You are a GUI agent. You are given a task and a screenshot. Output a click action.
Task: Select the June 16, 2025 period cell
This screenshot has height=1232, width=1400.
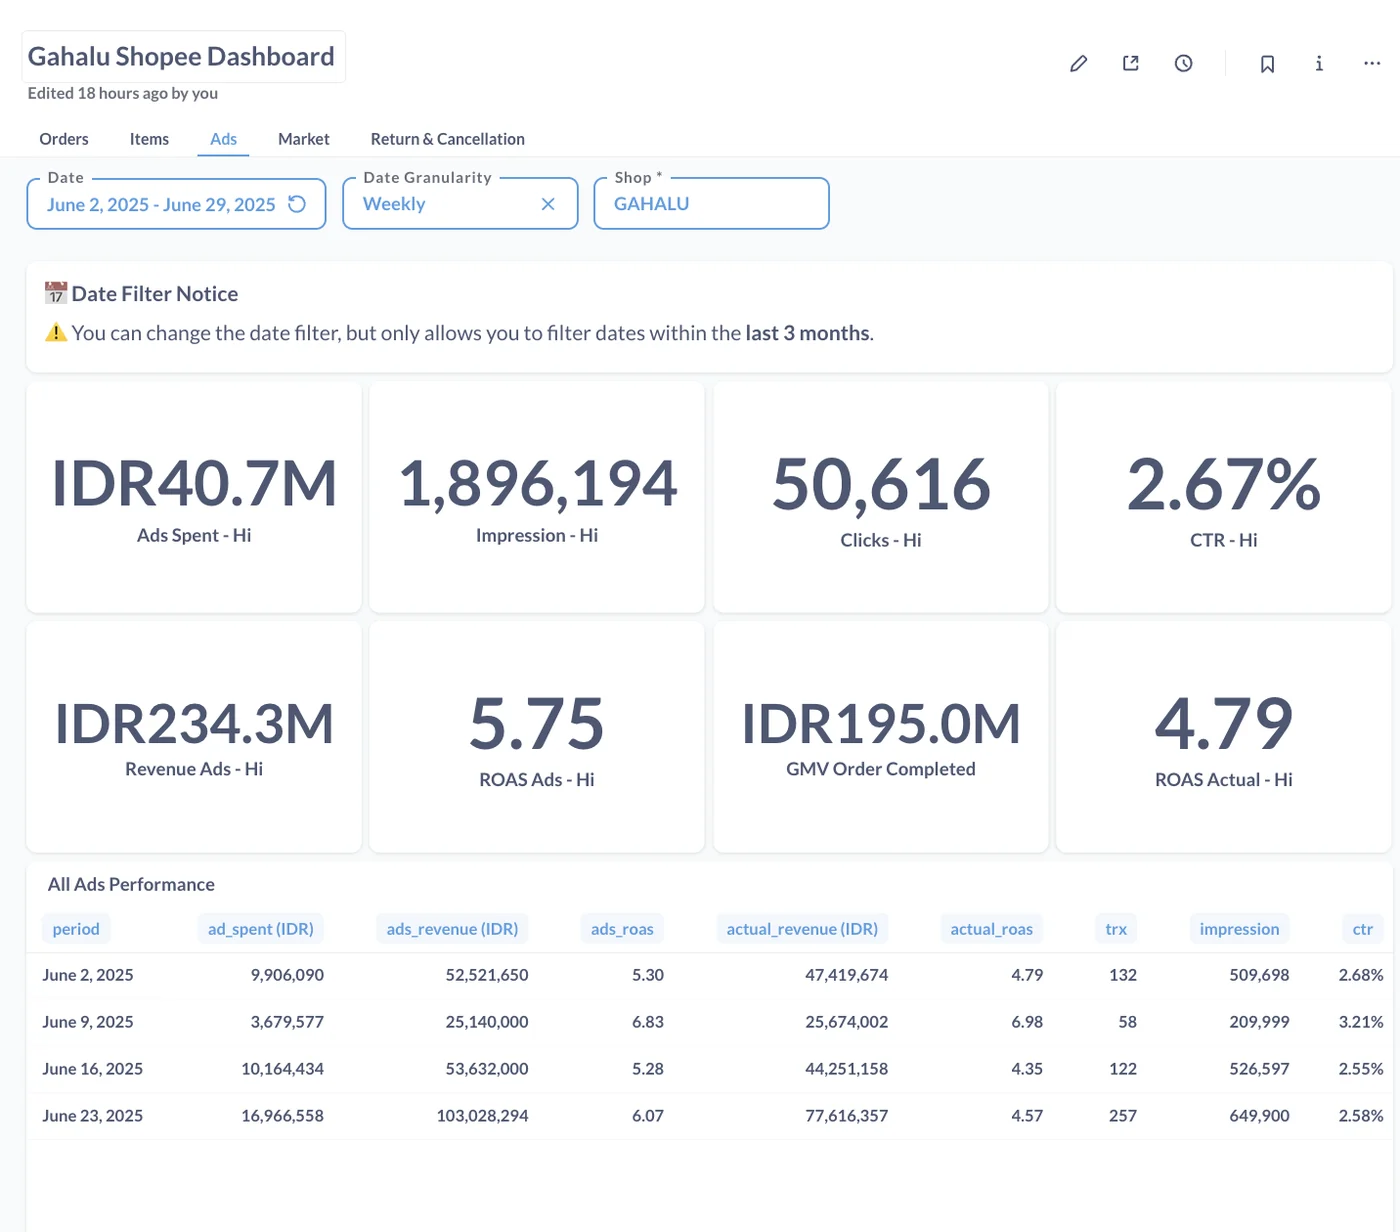(93, 1069)
